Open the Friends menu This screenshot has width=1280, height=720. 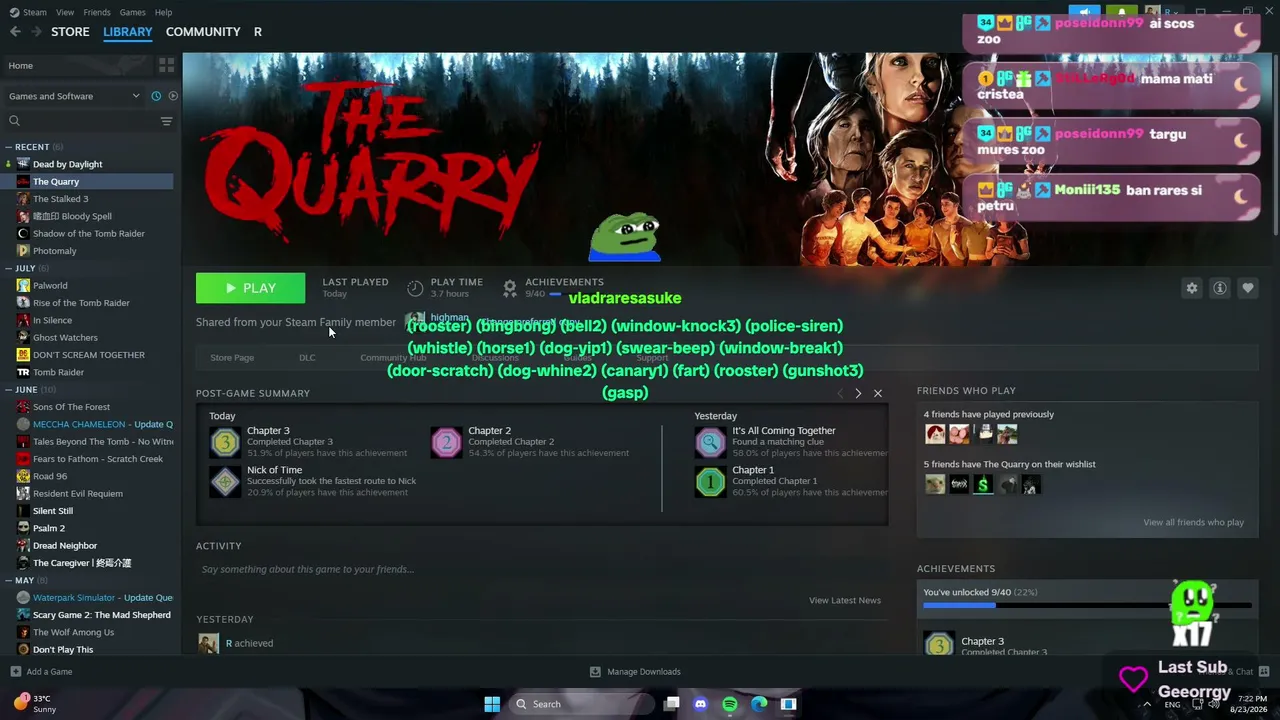[x=97, y=12]
